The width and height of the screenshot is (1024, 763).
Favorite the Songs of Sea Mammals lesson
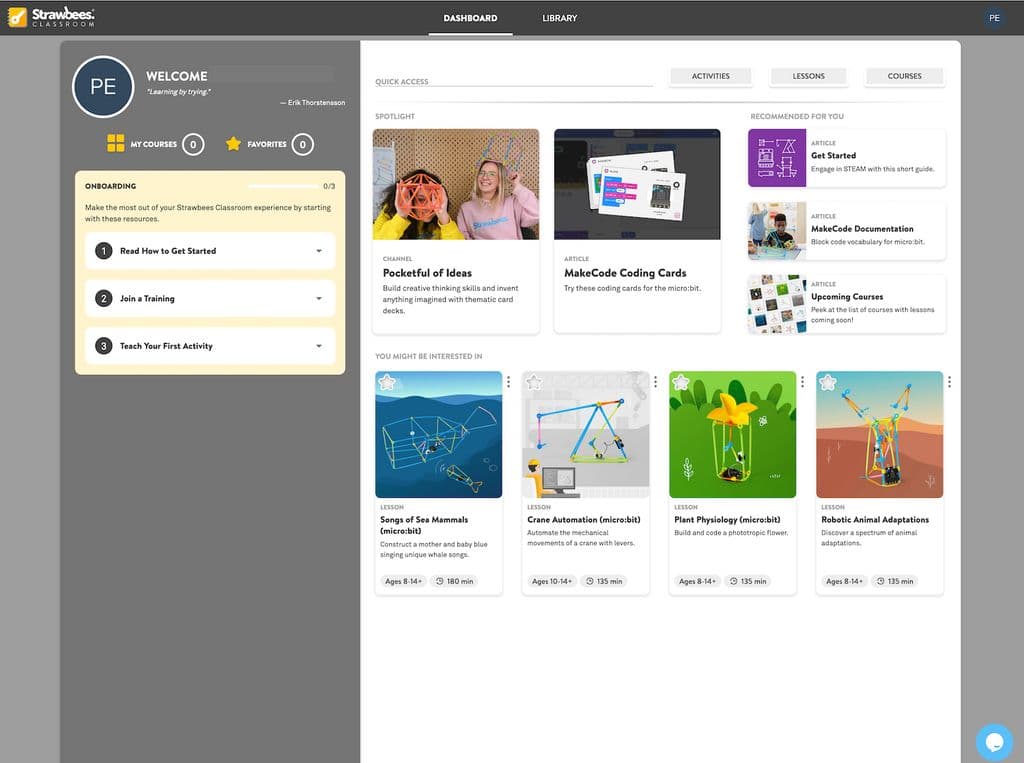pyautogui.click(x=388, y=383)
